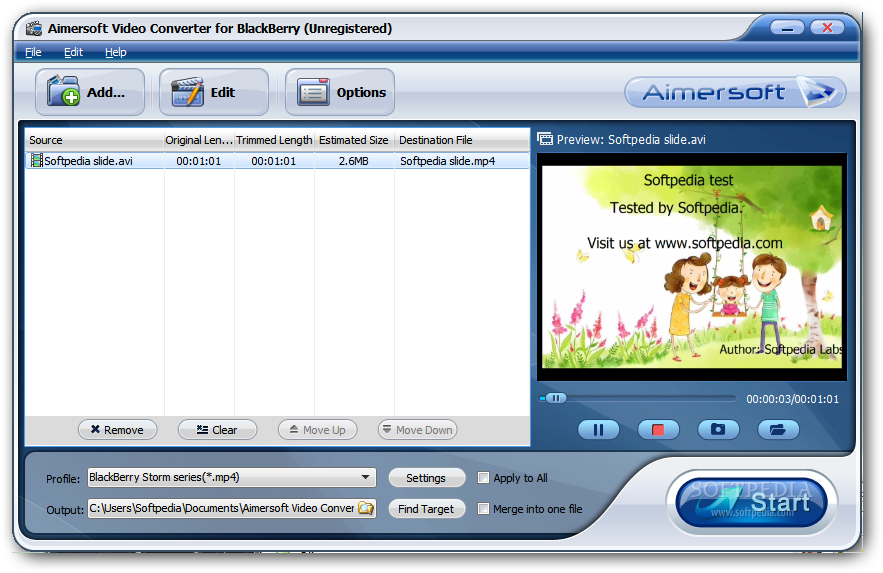Viewport: 883px width, 573px height.
Task: Open the File menu
Action: click(x=33, y=52)
